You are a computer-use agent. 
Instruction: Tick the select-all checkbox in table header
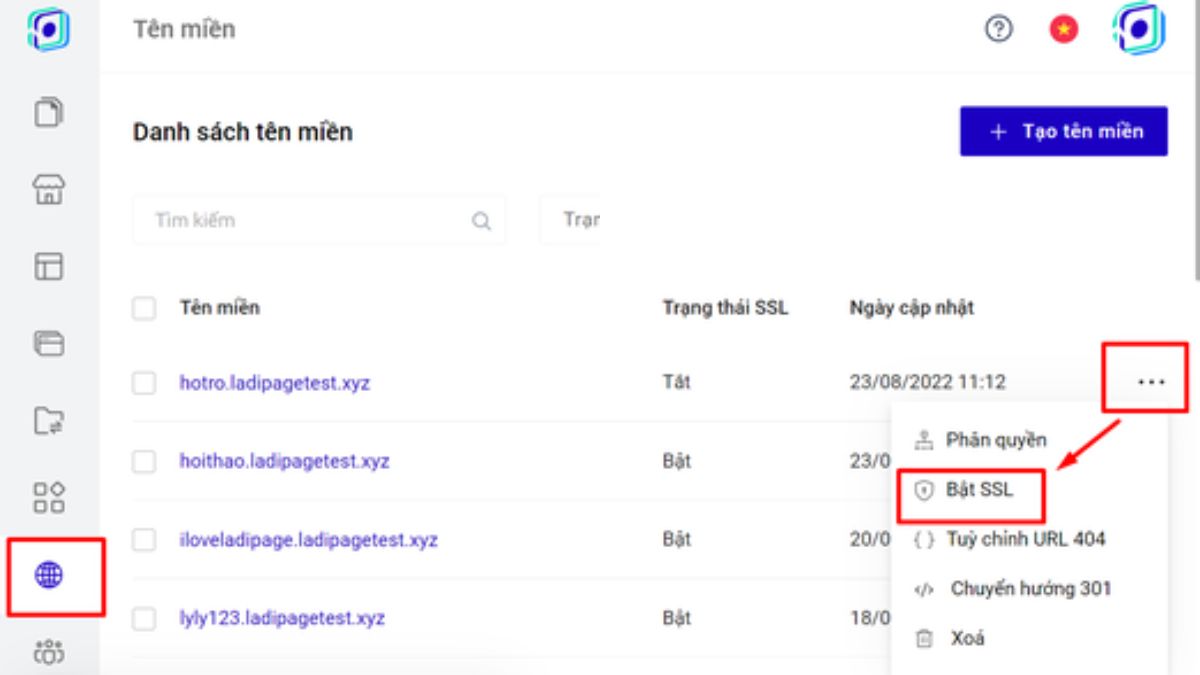click(x=144, y=308)
